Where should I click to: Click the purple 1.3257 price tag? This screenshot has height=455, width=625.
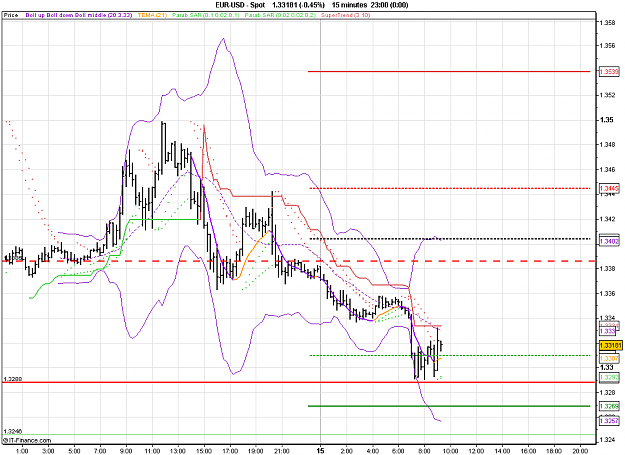(609, 421)
